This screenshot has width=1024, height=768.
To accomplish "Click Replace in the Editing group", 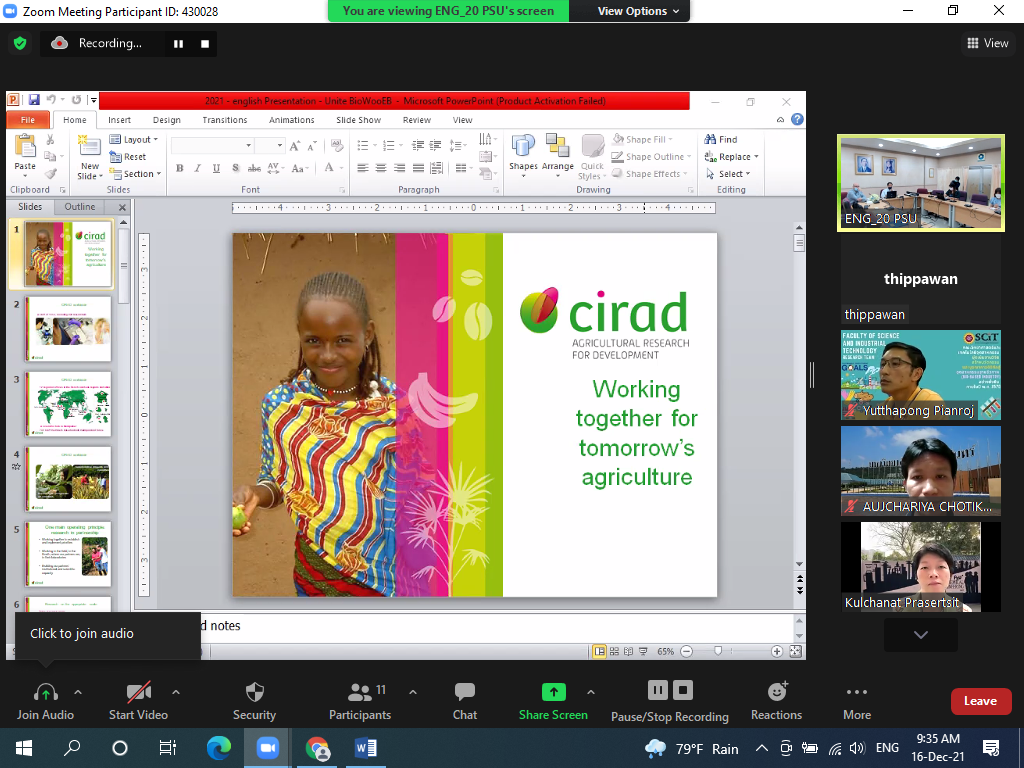I will pyautogui.click(x=731, y=157).
